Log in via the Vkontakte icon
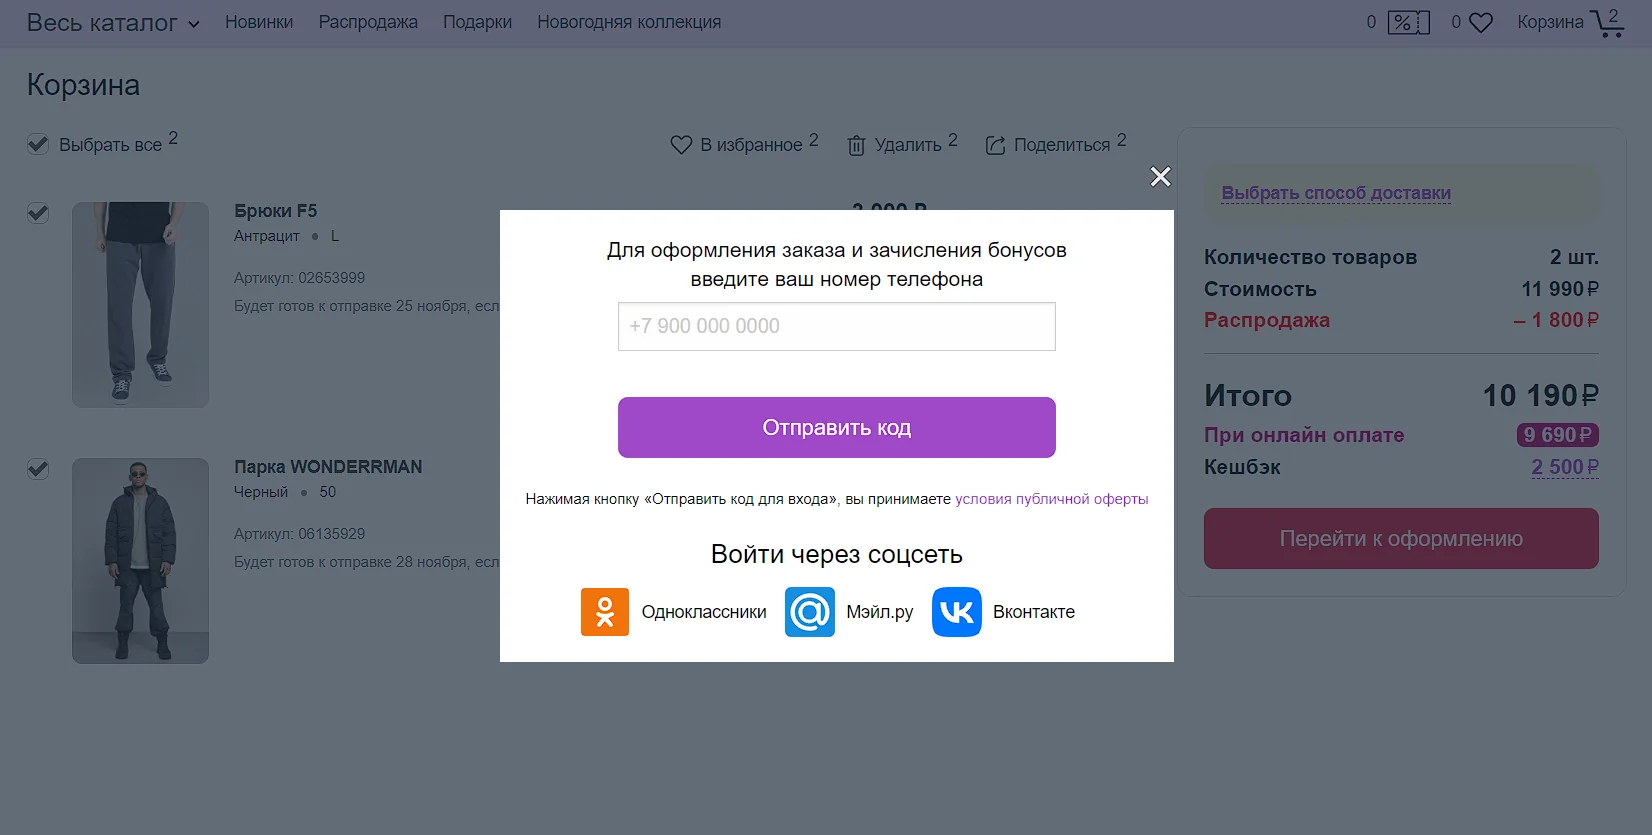 point(957,612)
